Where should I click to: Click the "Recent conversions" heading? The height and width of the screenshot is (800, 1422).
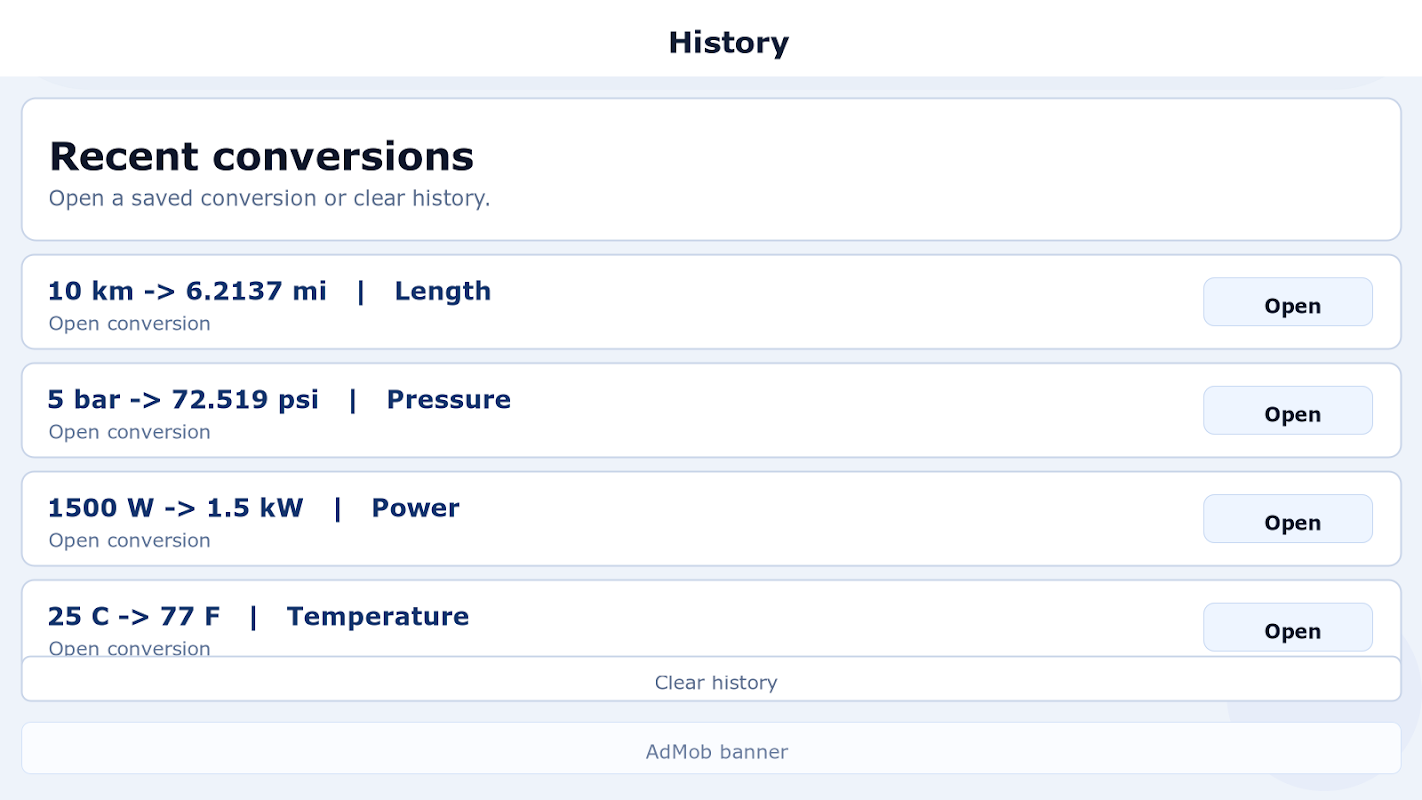[x=261, y=157]
